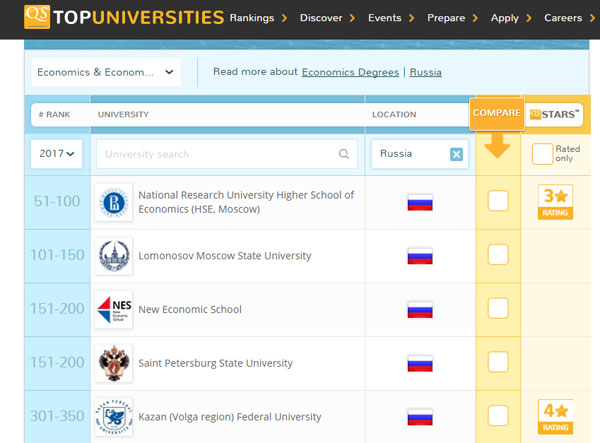This screenshot has width=600, height=443.
Task: Tick the compare checkbox for Kazan Federal University
Action: pyautogui.click(x=498, y=415)
